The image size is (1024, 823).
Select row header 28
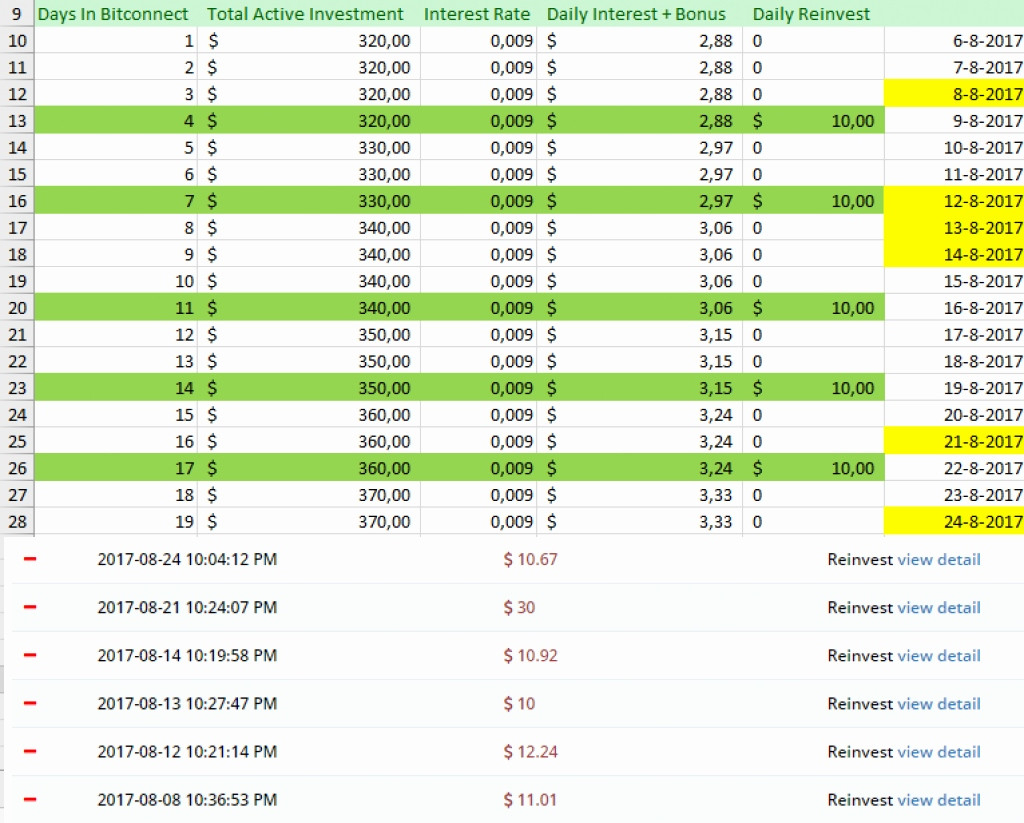[x=17, y=521]
